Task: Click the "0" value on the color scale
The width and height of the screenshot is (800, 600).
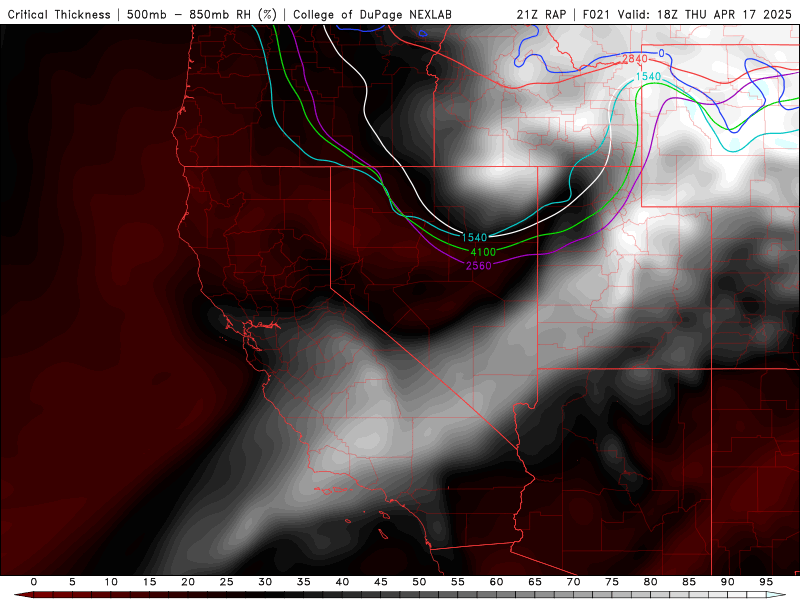Action: [34, 582]
